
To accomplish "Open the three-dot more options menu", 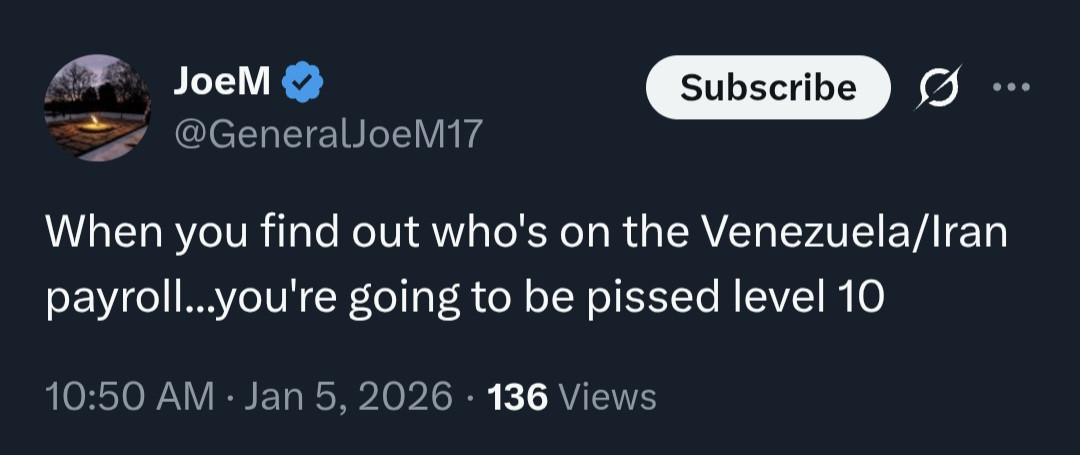I will point(1010,87).
